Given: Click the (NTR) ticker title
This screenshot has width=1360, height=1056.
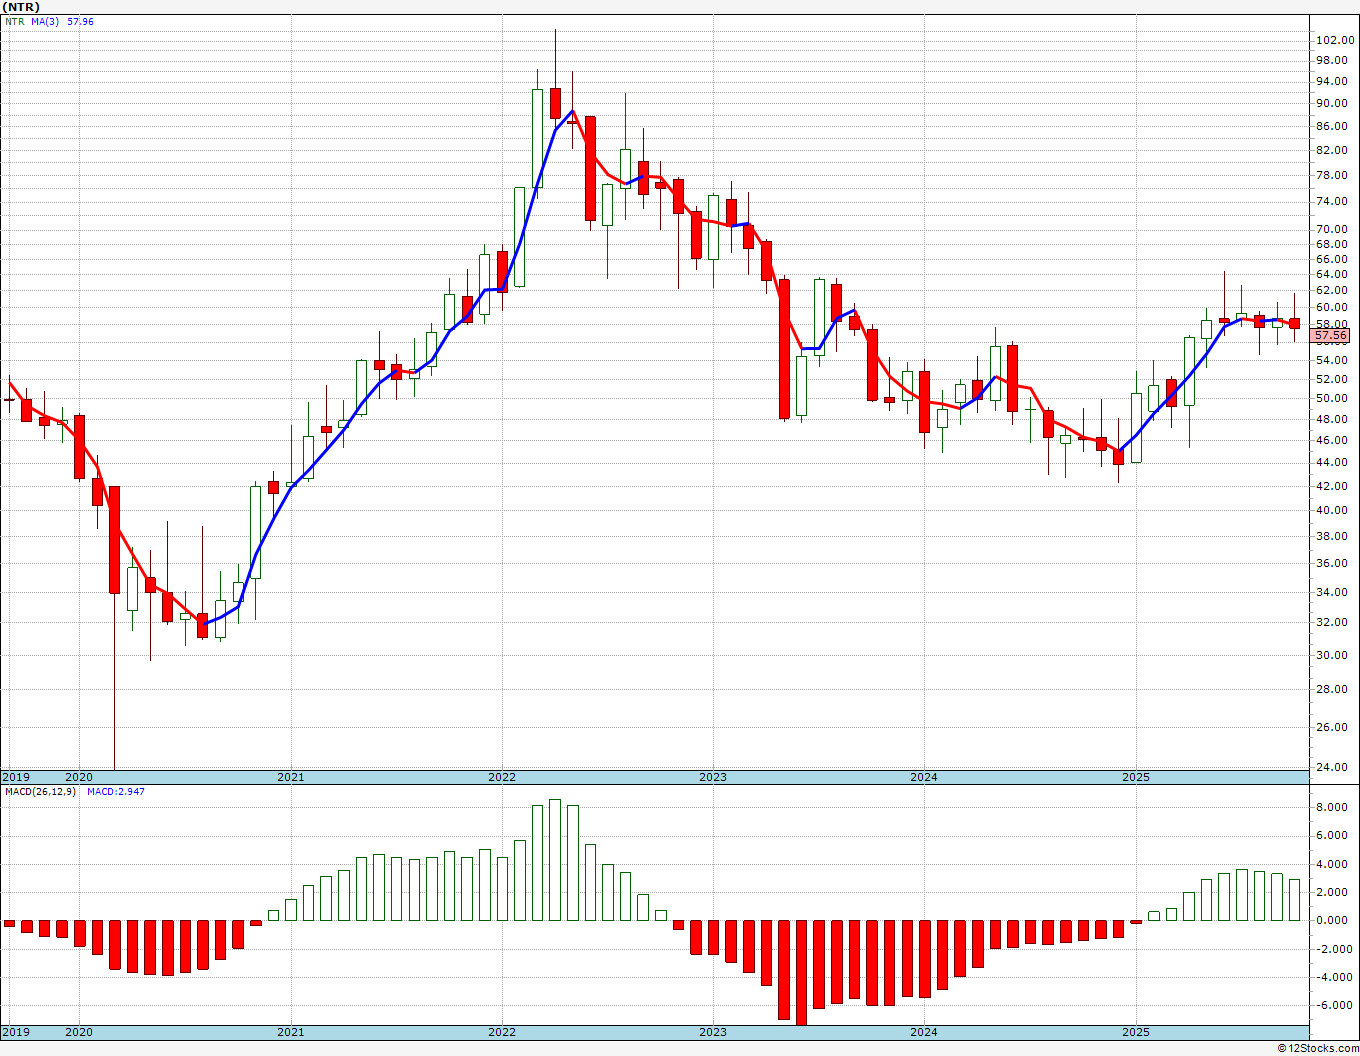Looking at the screenshot, I should point(24,6).
